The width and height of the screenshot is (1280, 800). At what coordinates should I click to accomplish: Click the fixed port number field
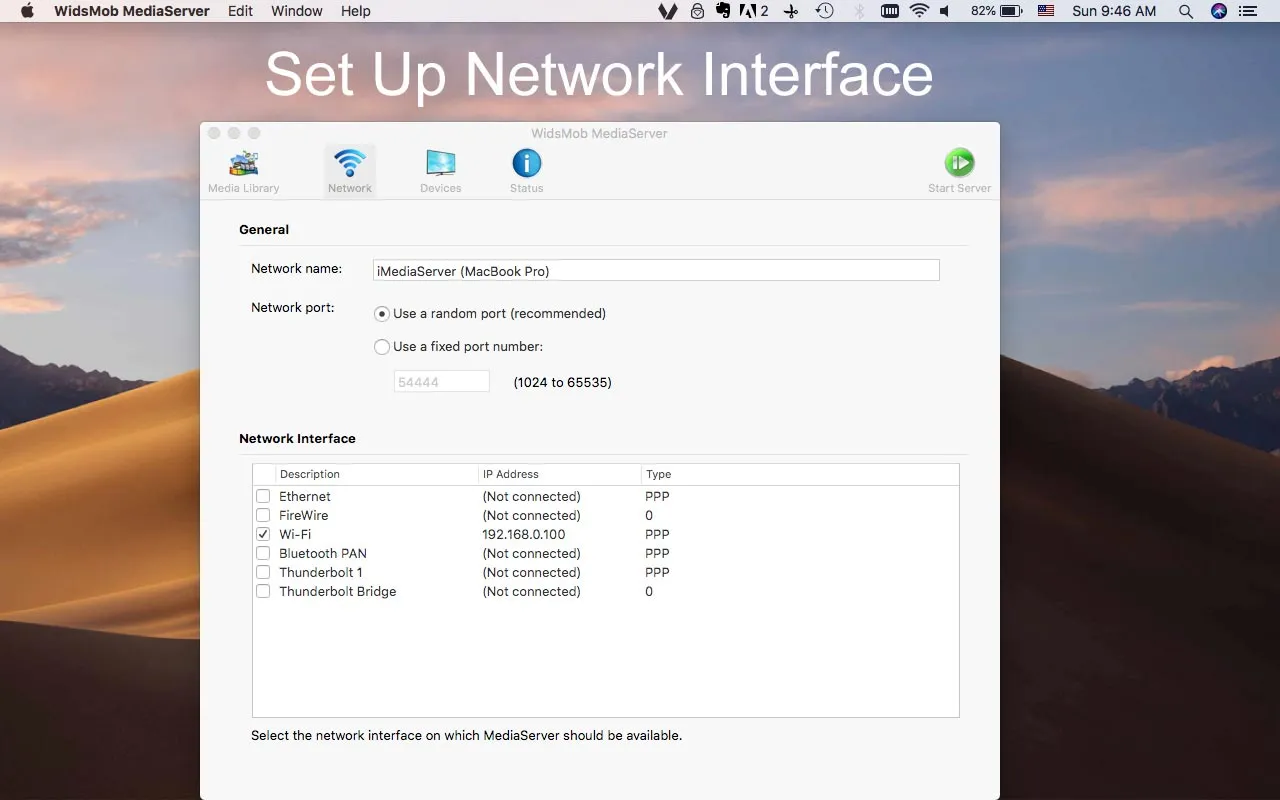(x=441, y=382)
